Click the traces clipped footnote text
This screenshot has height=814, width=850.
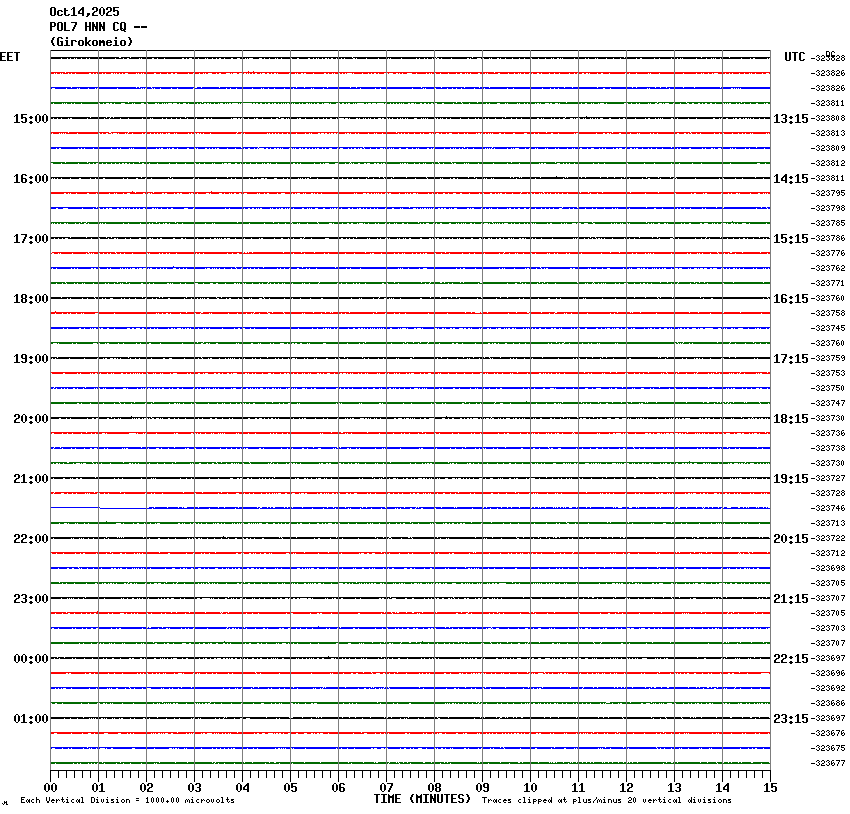(606, 800)
